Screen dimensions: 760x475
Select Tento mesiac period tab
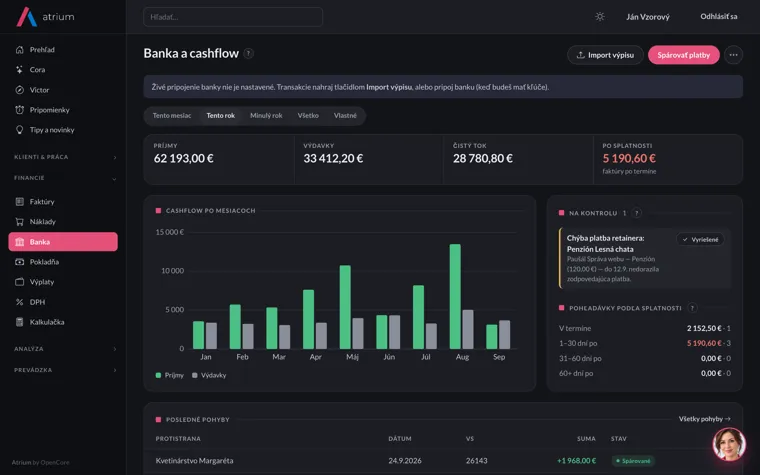172,115
